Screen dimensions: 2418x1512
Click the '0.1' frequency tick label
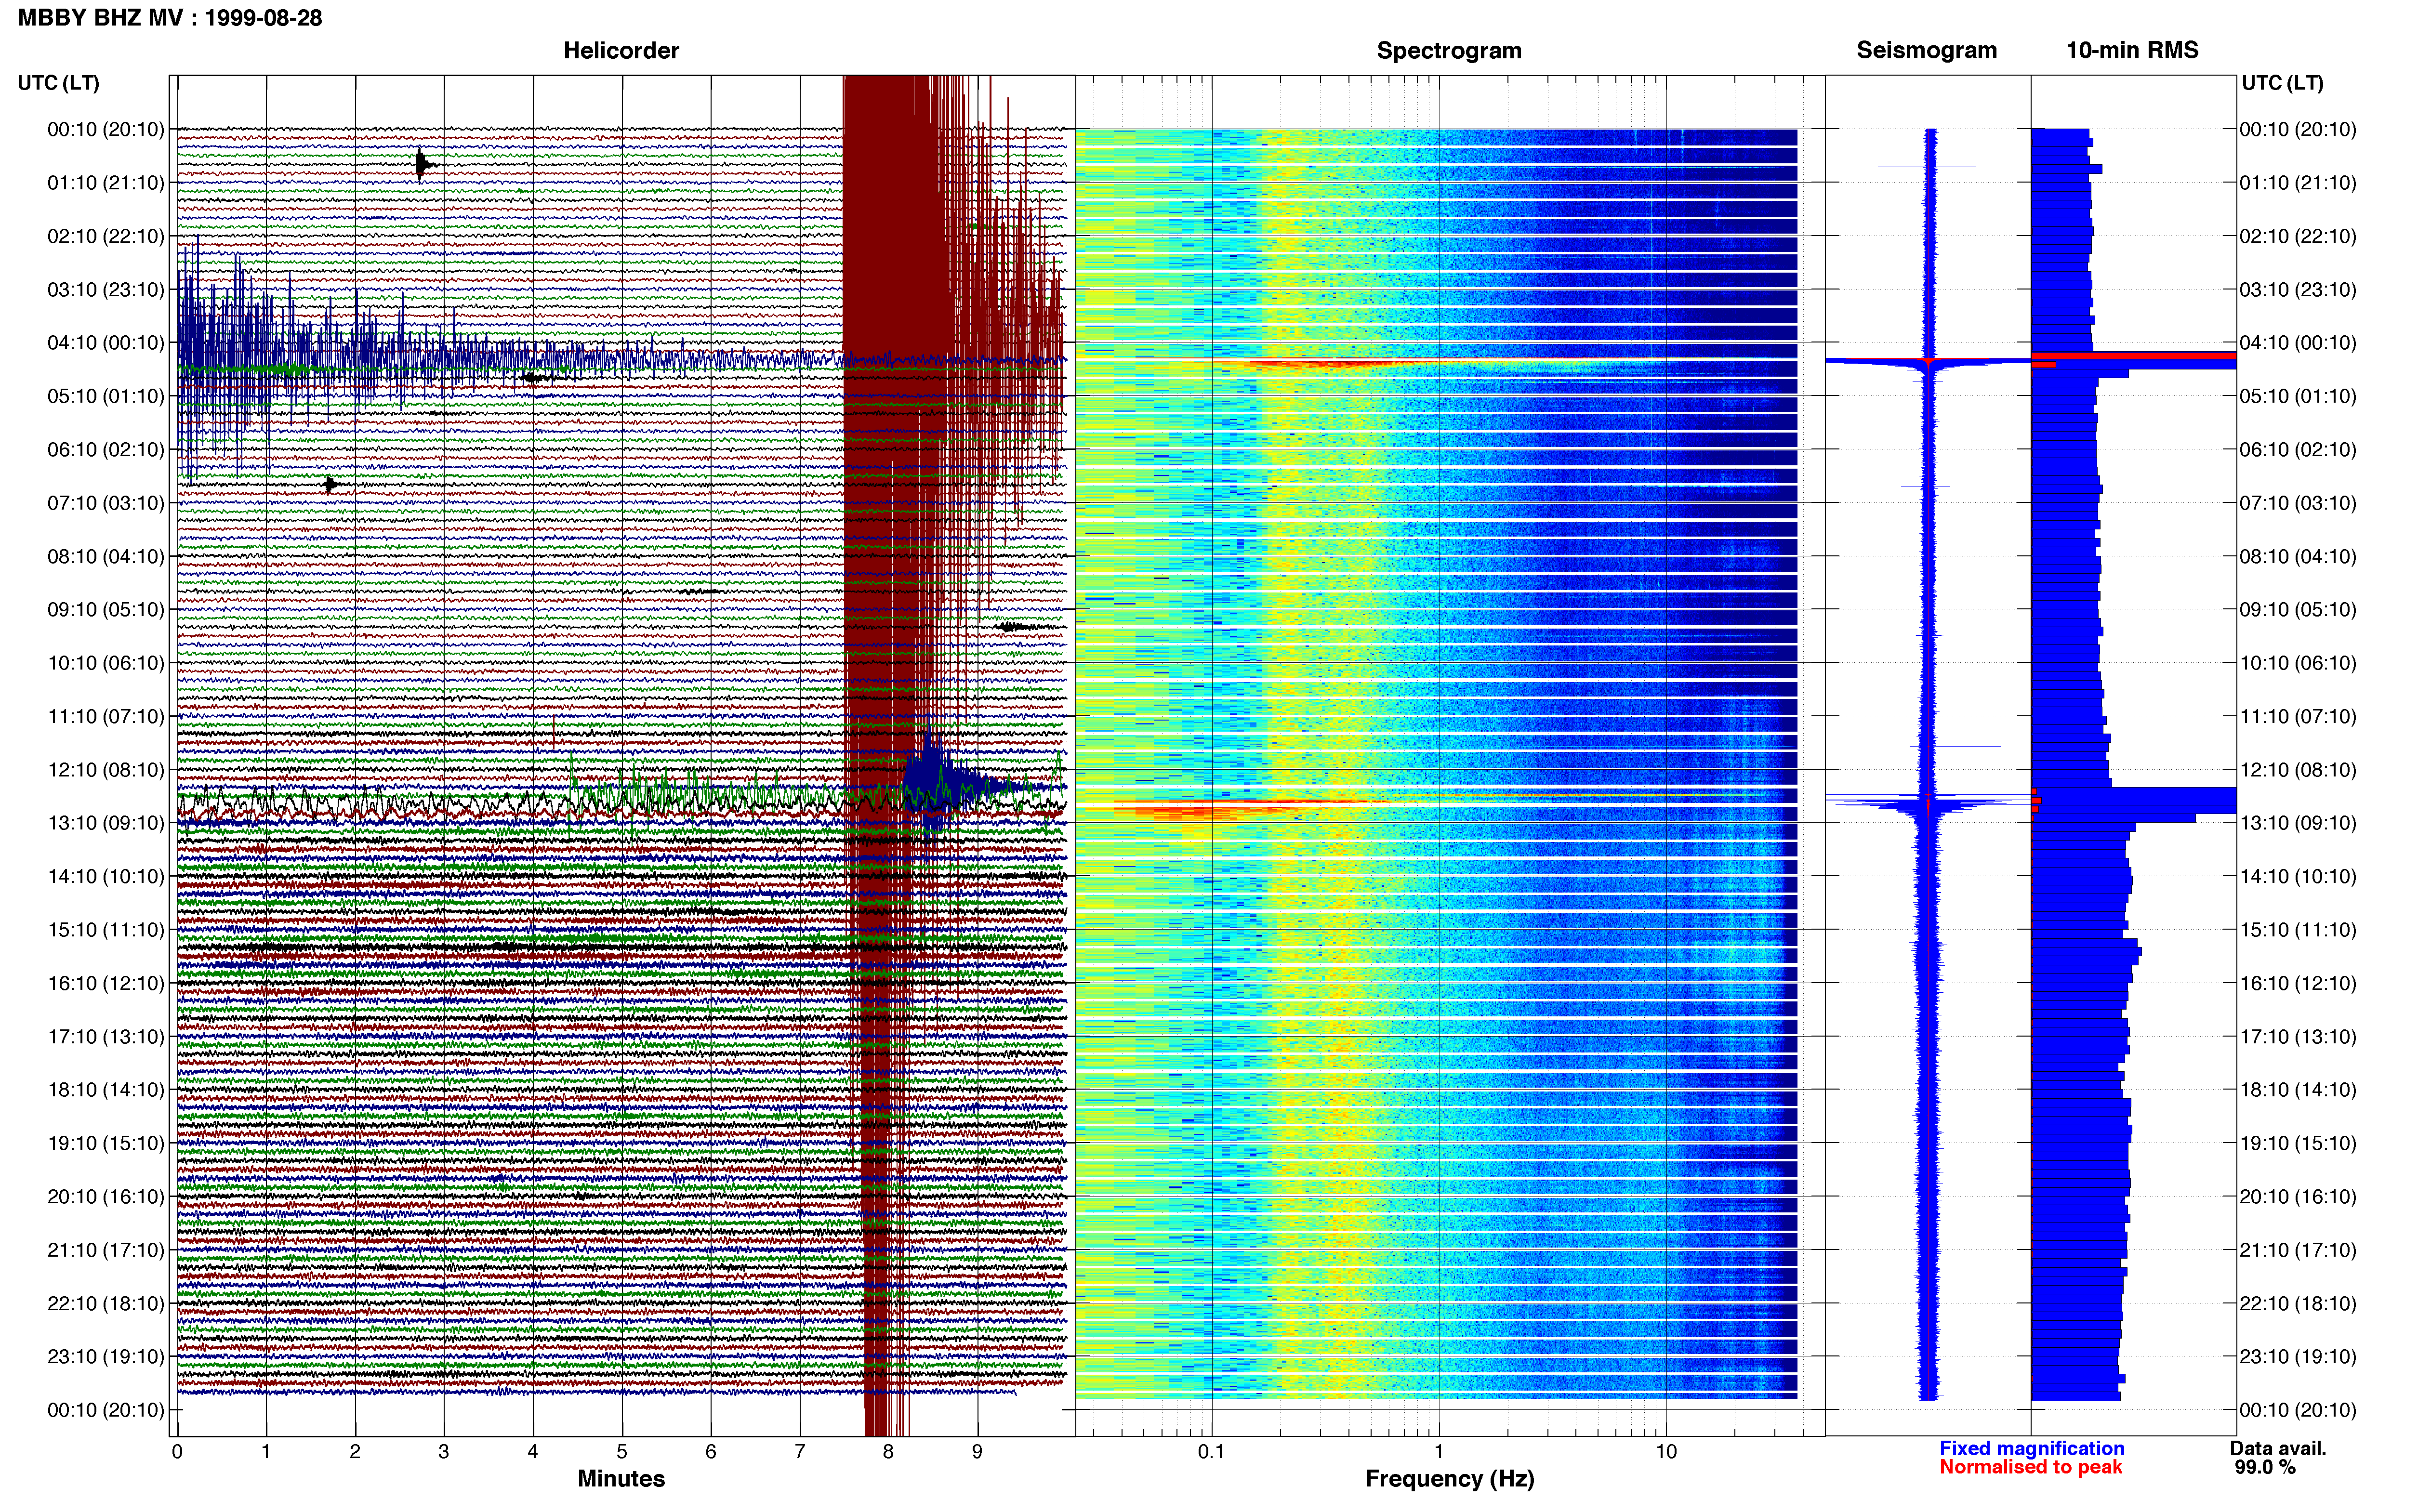[x=1211, y=1451]
